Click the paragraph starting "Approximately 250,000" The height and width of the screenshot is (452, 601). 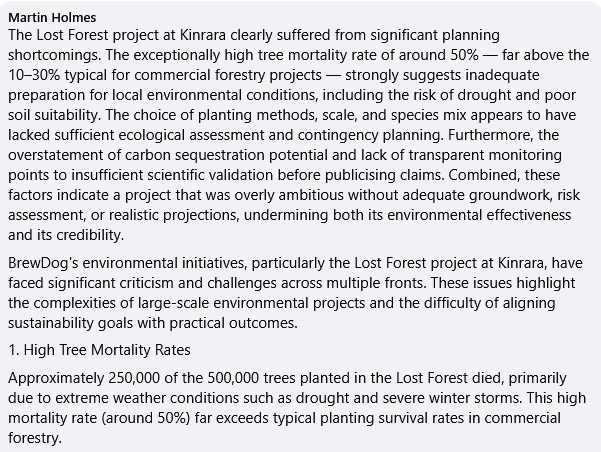[x=300, y=408]
